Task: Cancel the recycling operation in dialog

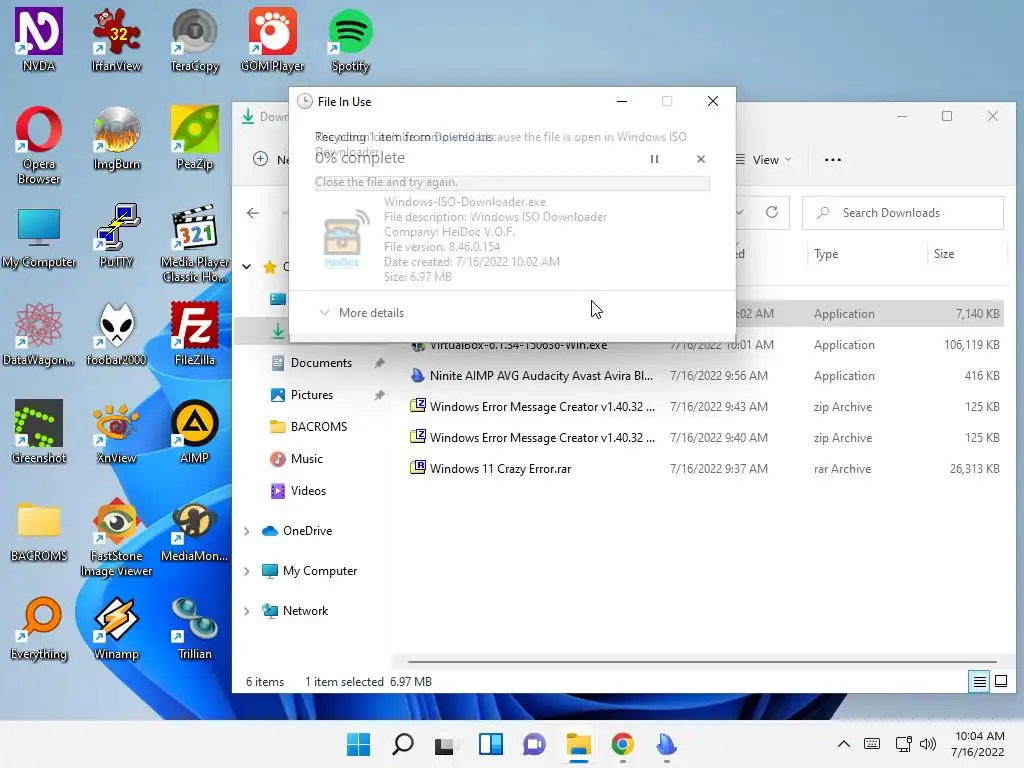Action: (x=701, y=159)
